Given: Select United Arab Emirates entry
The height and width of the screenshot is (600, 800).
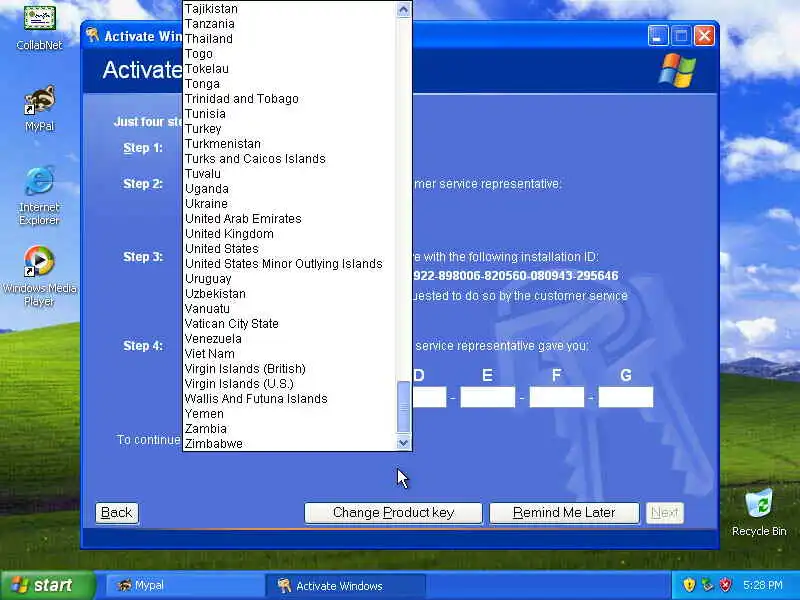Looking at the screenshot, I should point(289,219).
